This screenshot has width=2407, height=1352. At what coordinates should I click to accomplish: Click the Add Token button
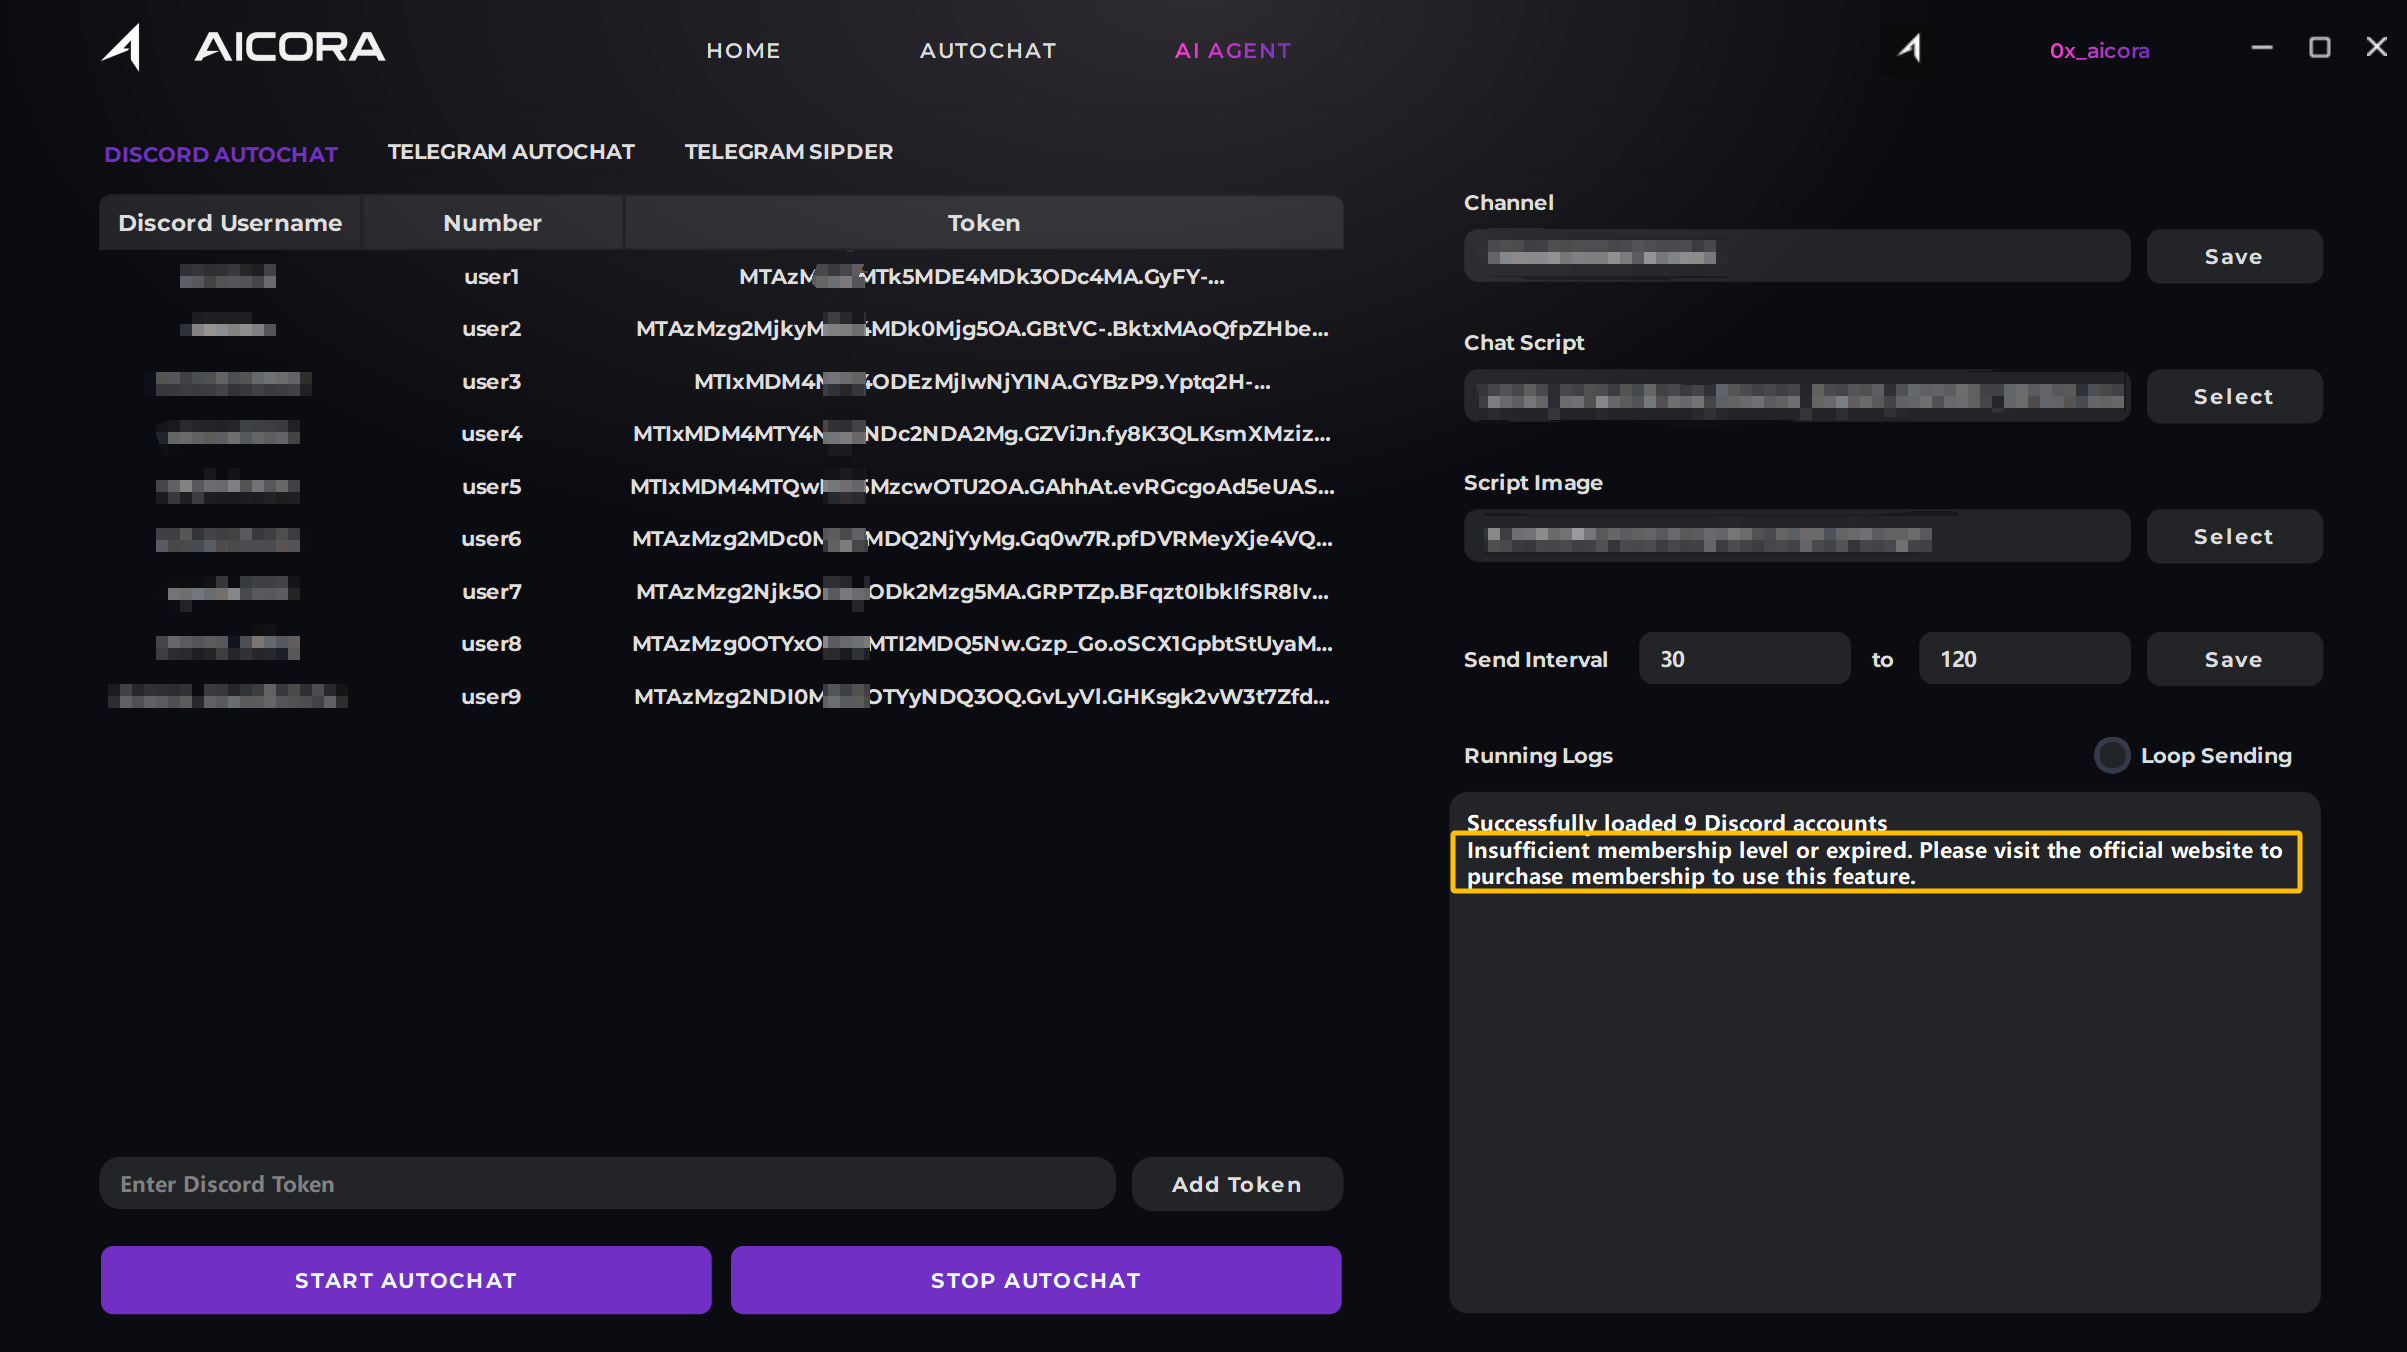(x=1236, y=1184)
